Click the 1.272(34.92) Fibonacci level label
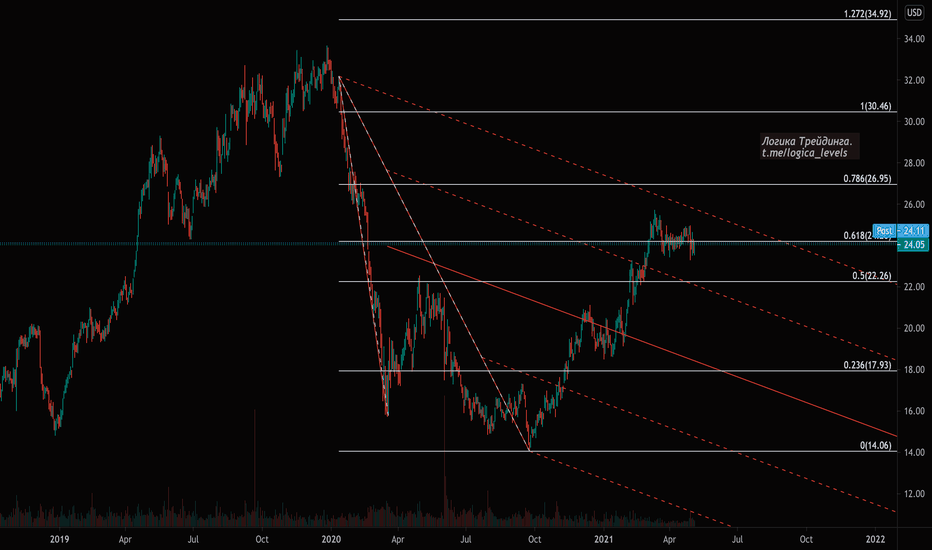932x550 pixels. (x=867, y=14)
